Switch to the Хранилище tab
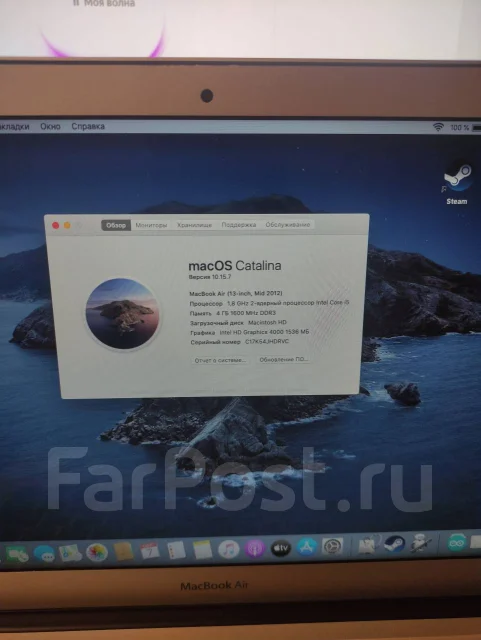 tap(194, 225)
